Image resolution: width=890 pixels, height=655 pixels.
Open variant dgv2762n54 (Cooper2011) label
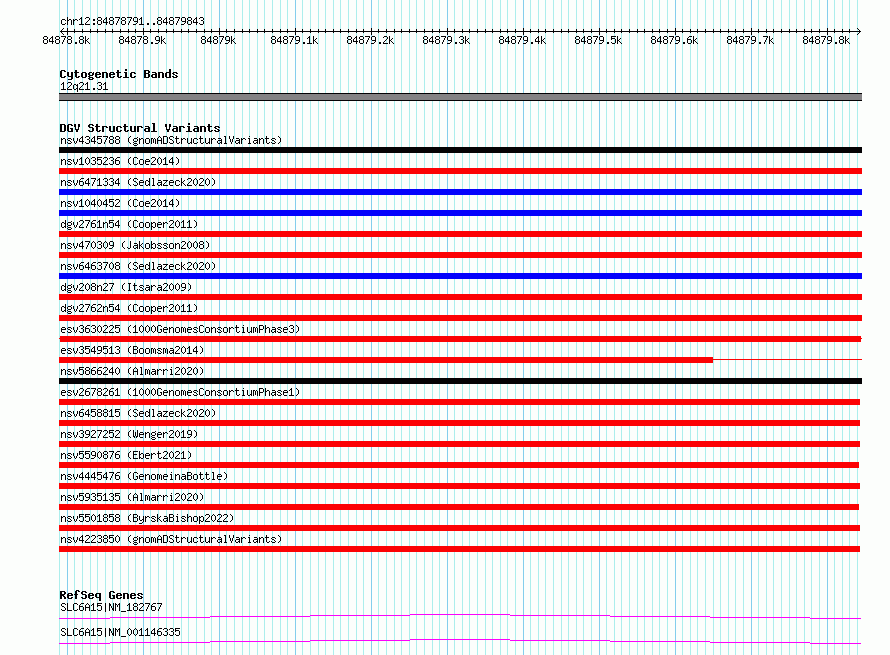pyautogui.click(x=129, y=308)
